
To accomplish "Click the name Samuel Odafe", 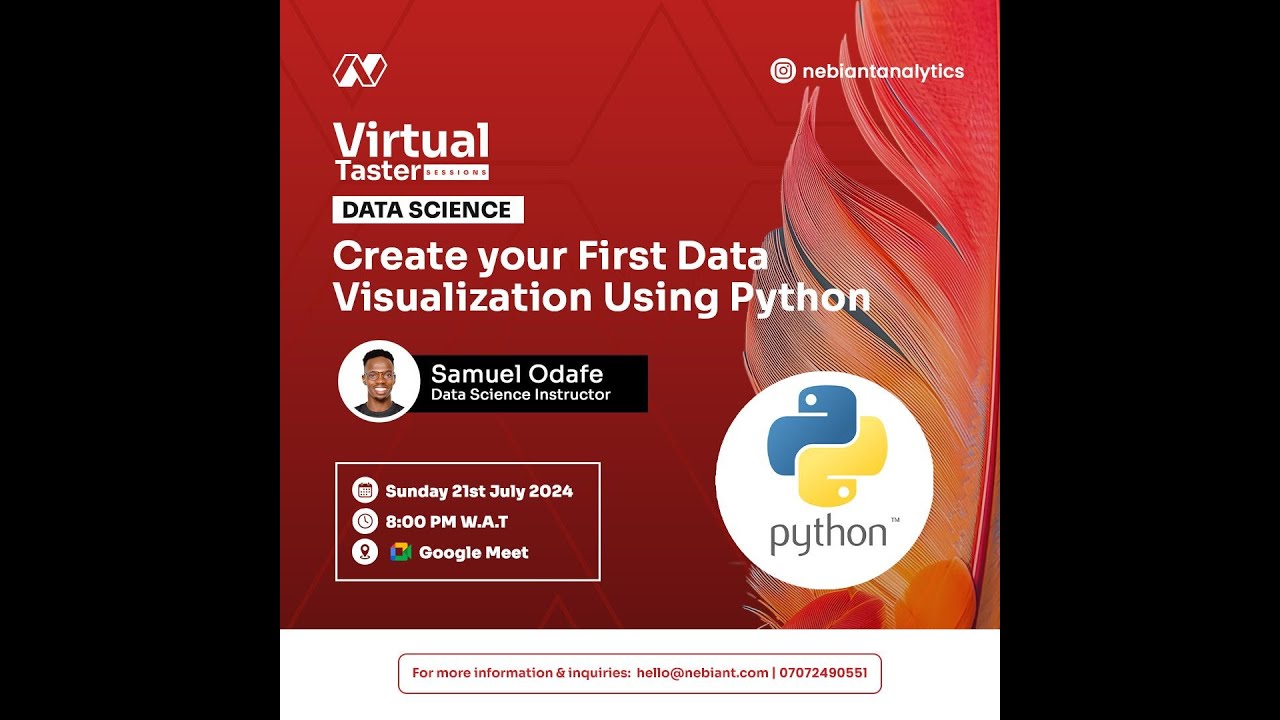I will pyautogui.click(x=517, y=374).
